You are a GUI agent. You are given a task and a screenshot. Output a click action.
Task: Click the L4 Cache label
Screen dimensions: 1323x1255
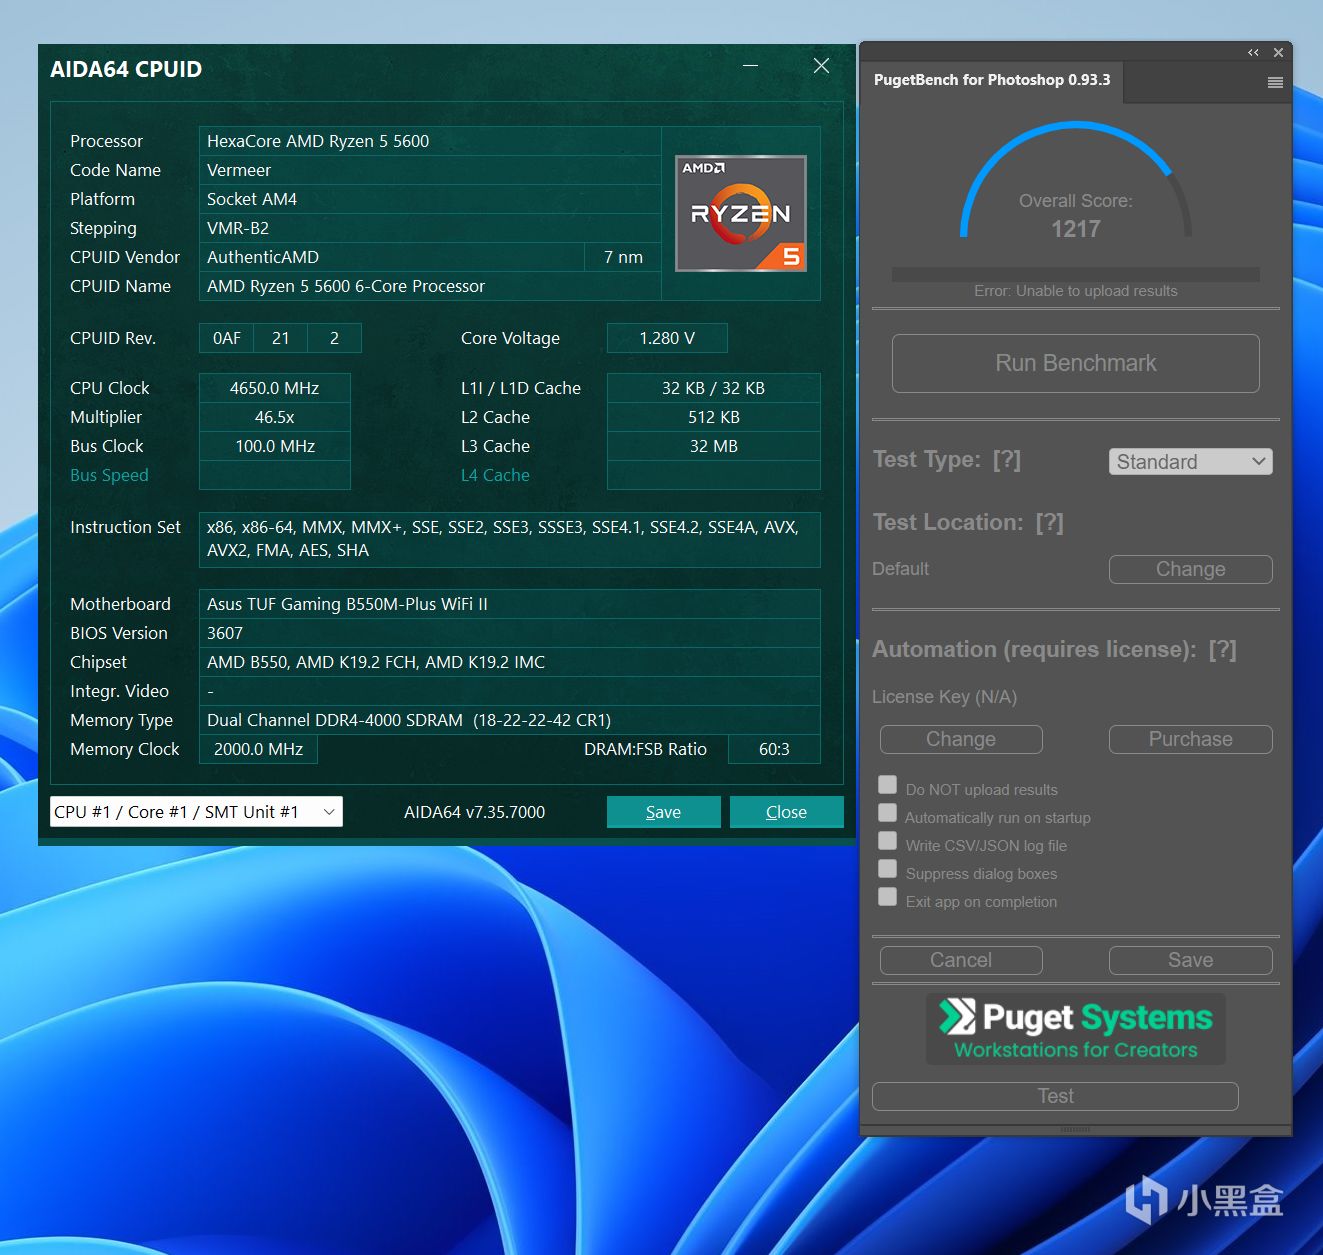pos(495,475)
